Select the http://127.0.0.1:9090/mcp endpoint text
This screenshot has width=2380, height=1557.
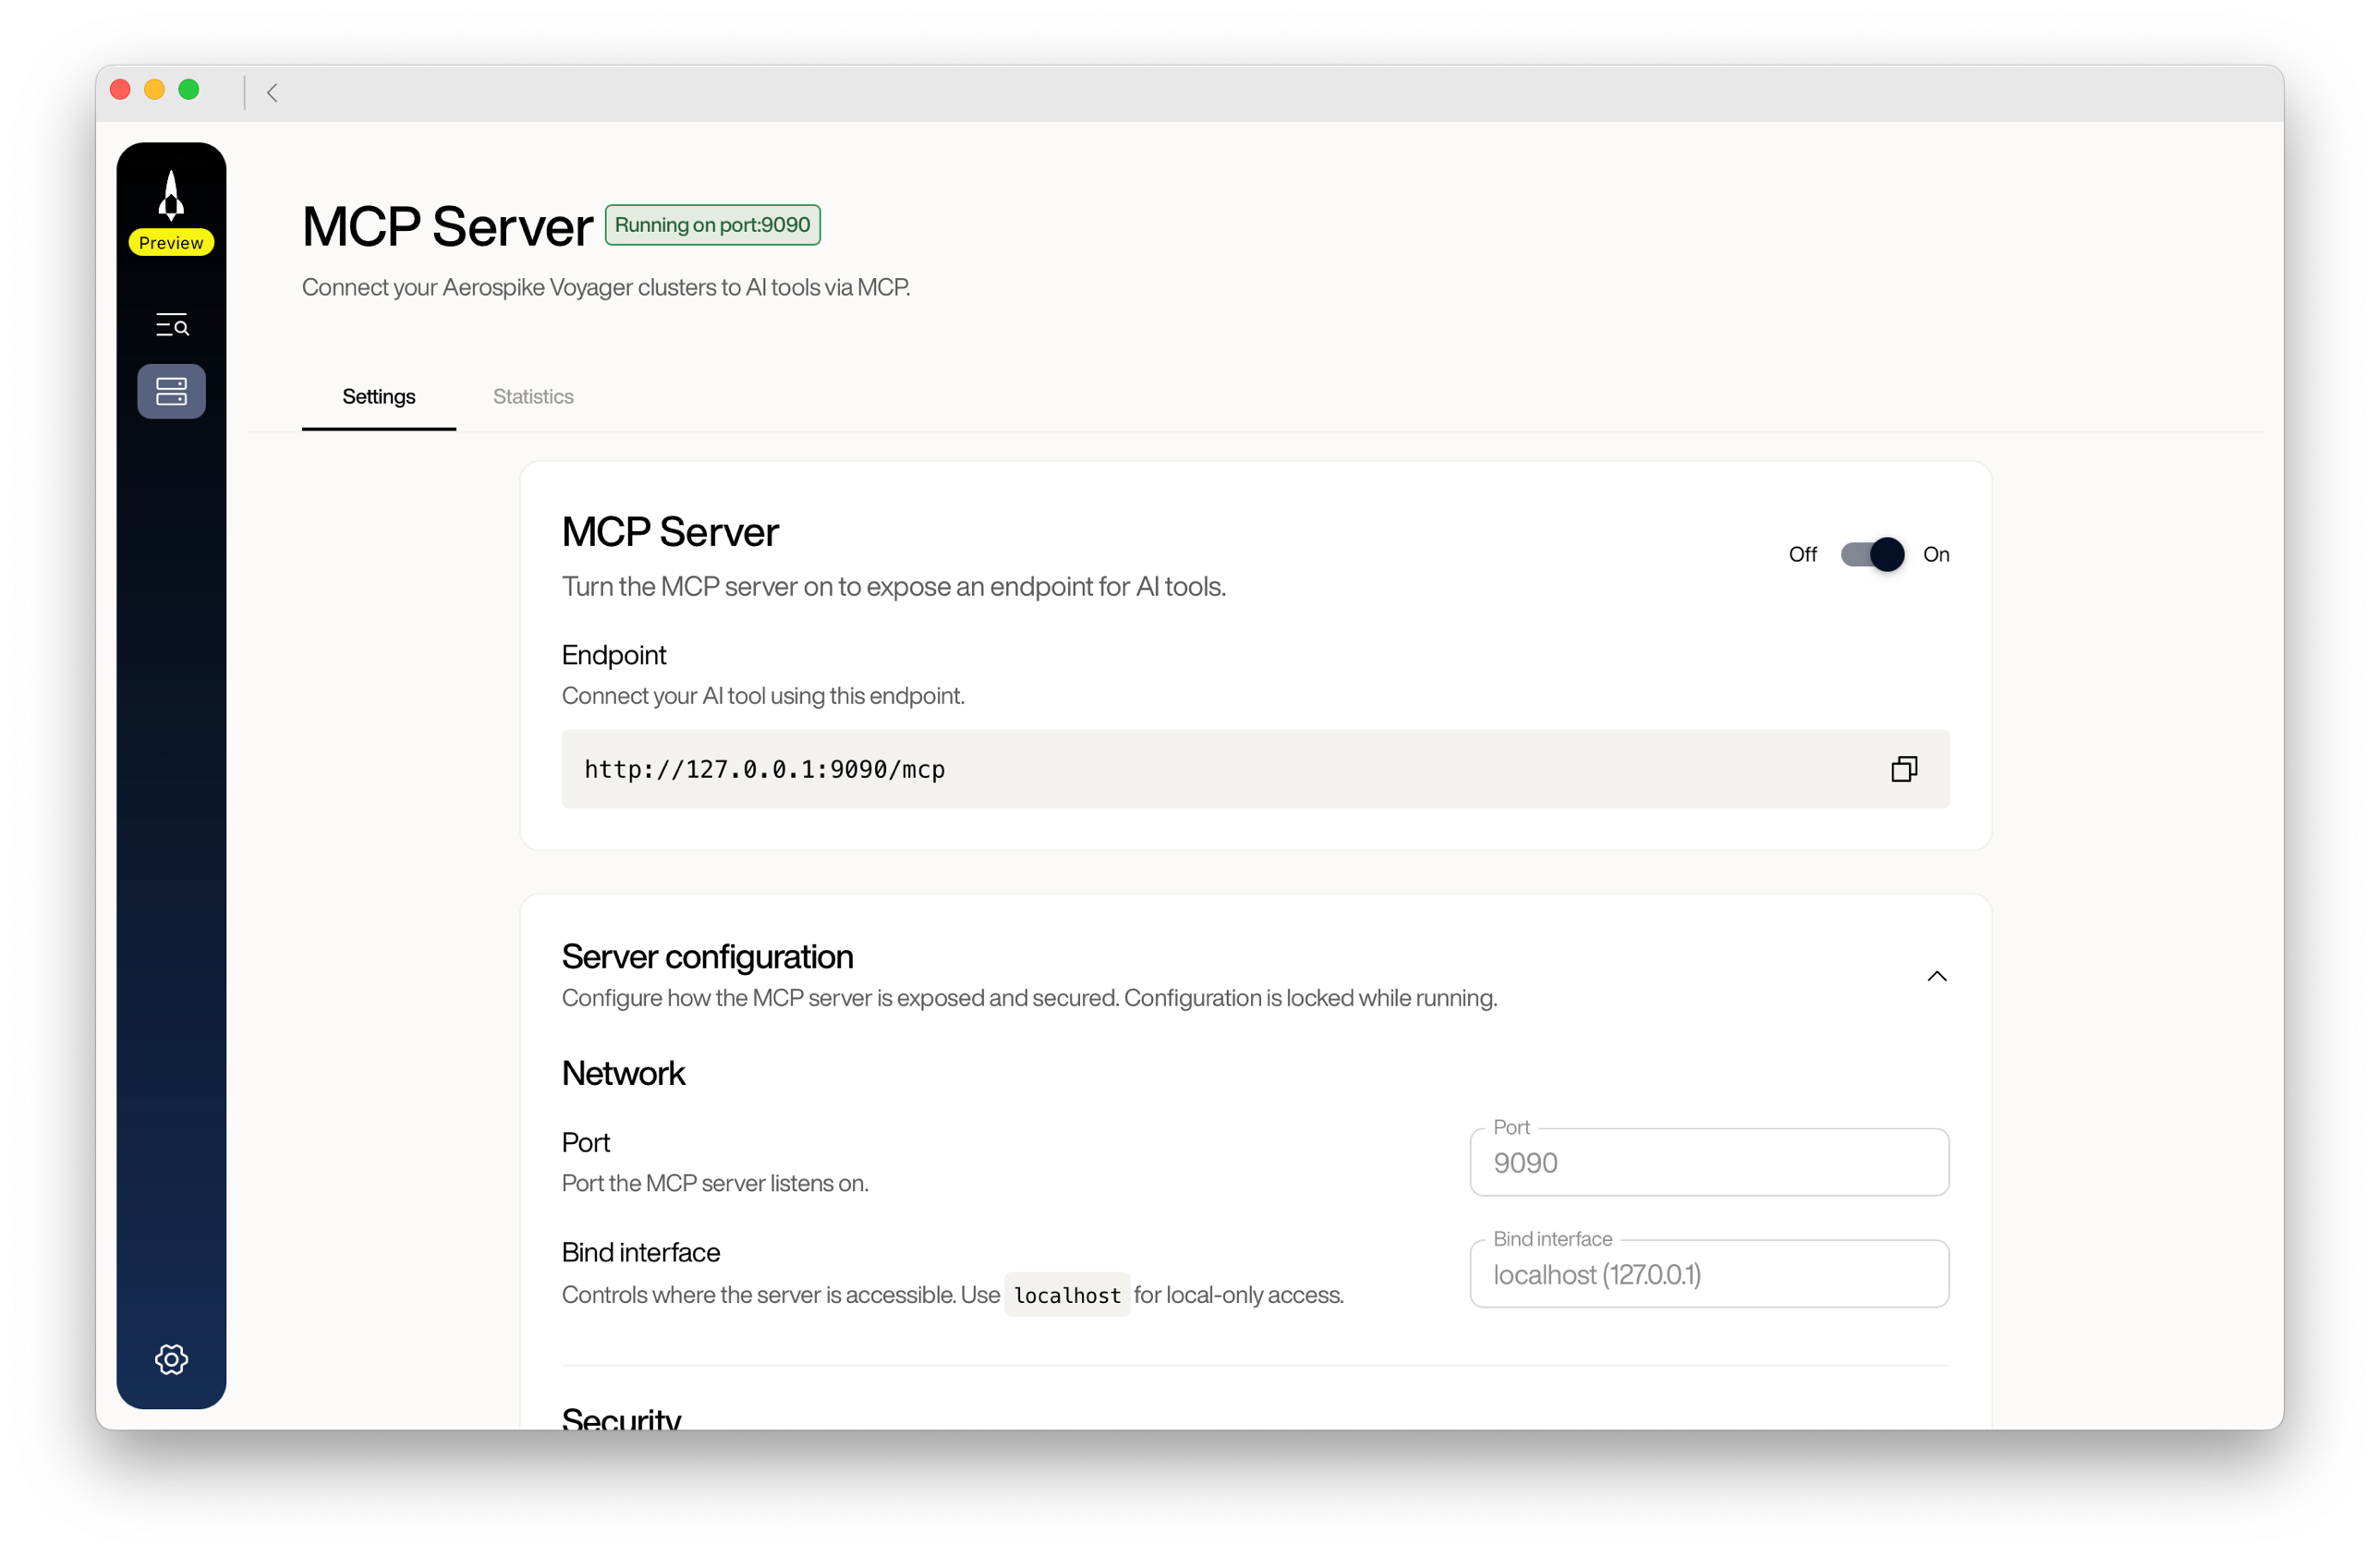[x=764, y=769]
